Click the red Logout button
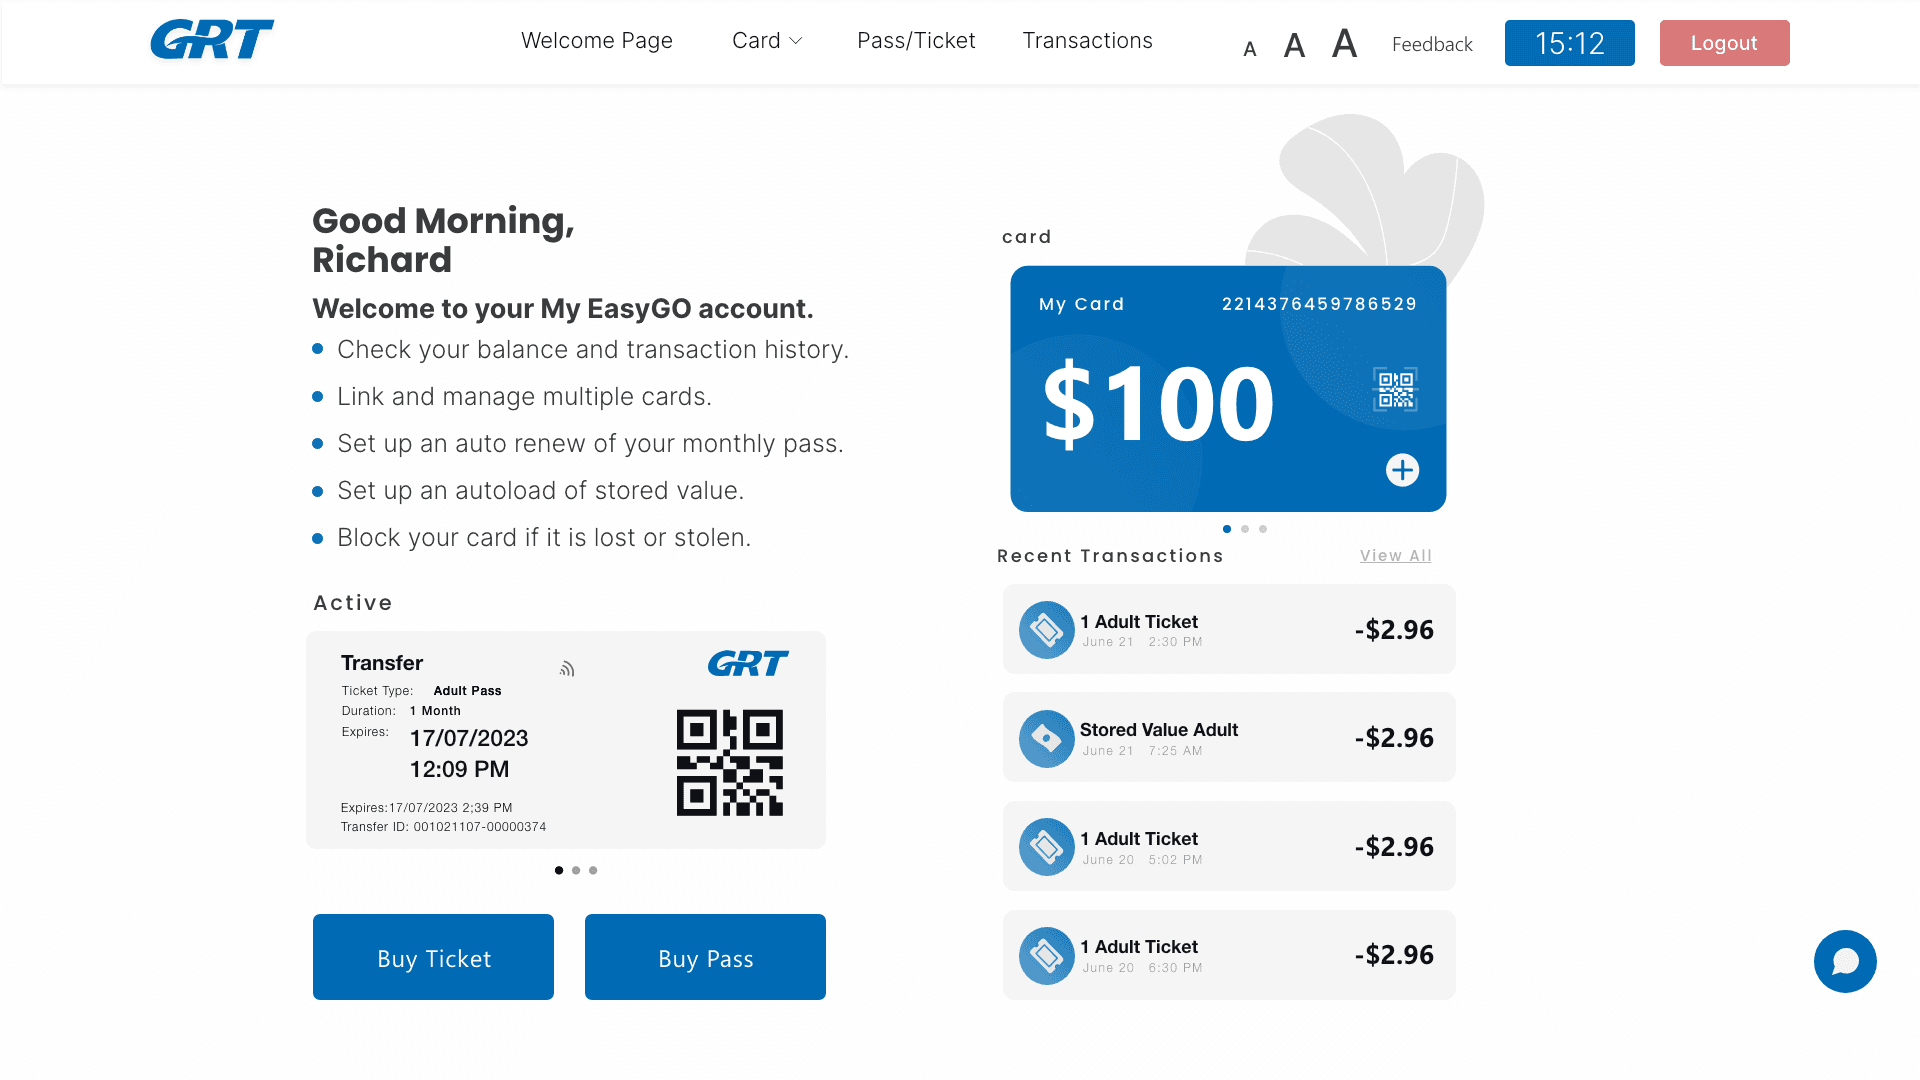Image resolution: width=1920 pixels, height=1080 pixels. click(x=1725, y=43)
